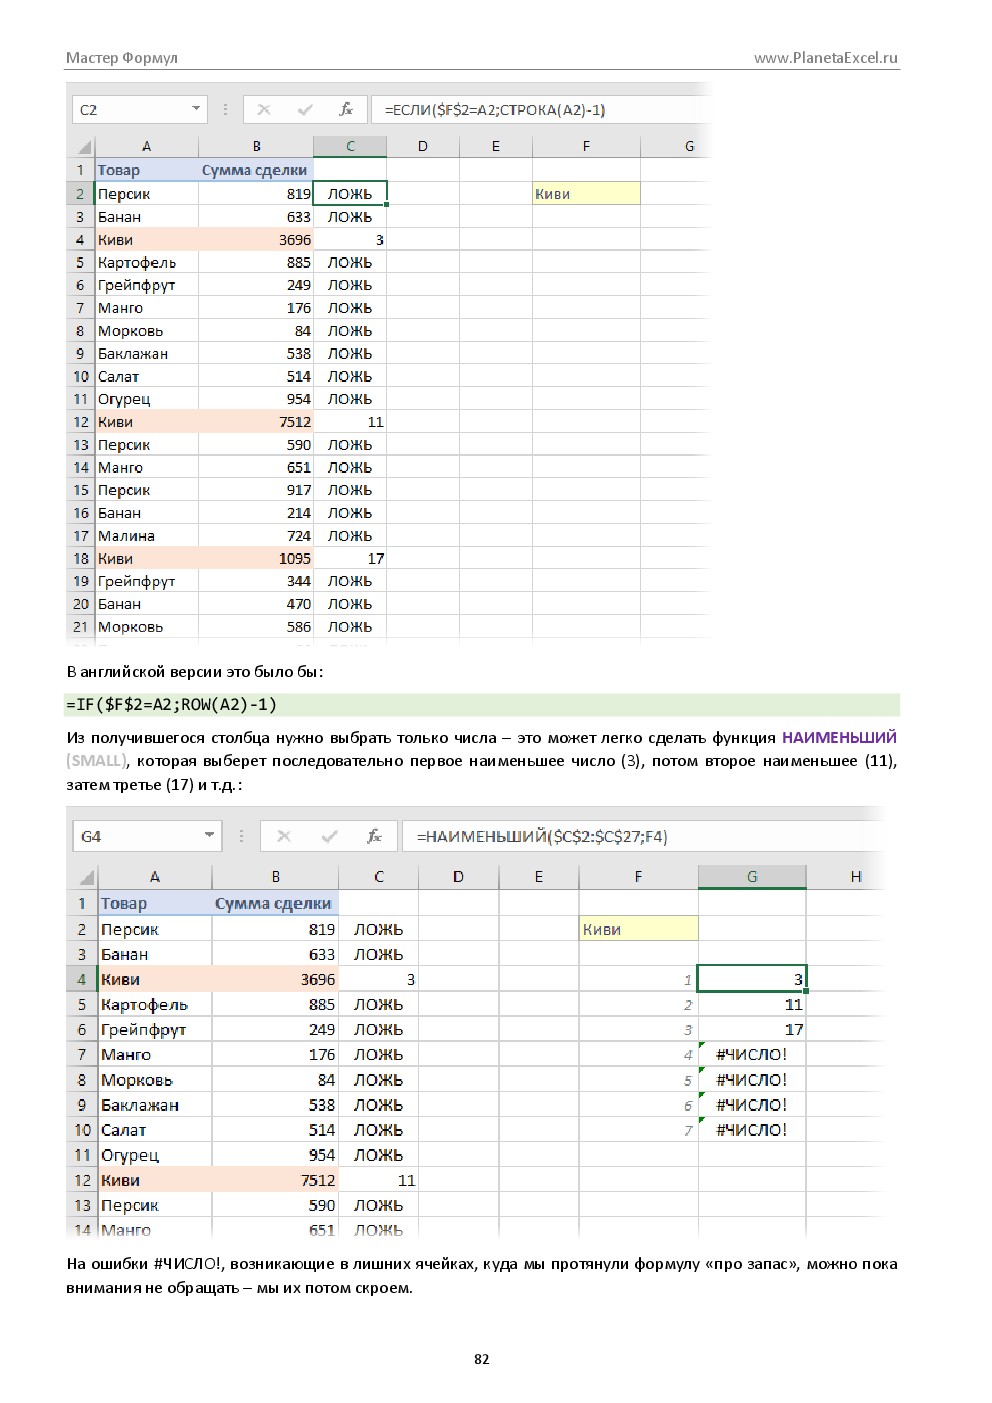
Task: Open www.PlanetaExcel.ru link in header
Action: pyautogui.click(x=826, y=58)
